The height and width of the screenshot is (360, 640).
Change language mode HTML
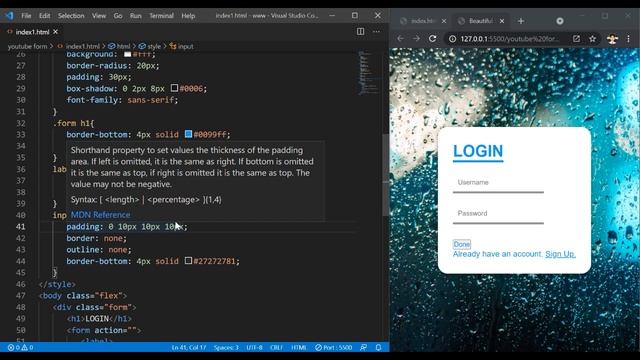click(x=299, y=348)
